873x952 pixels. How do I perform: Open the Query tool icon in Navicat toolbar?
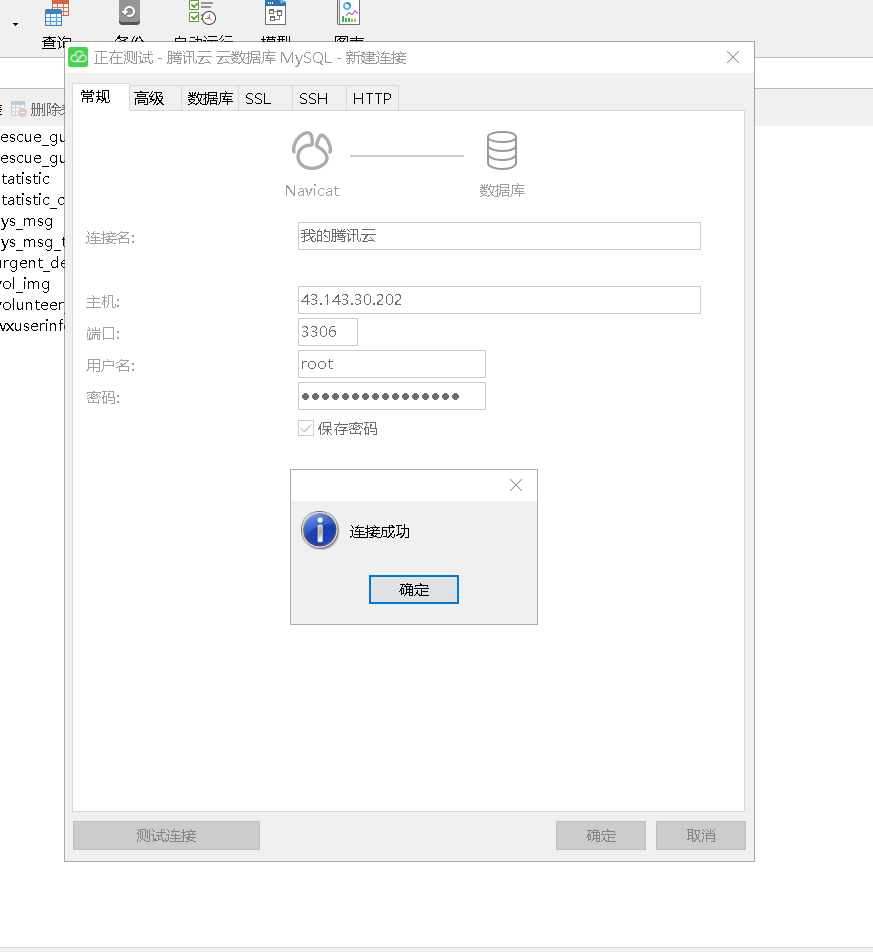coord(57,14)
